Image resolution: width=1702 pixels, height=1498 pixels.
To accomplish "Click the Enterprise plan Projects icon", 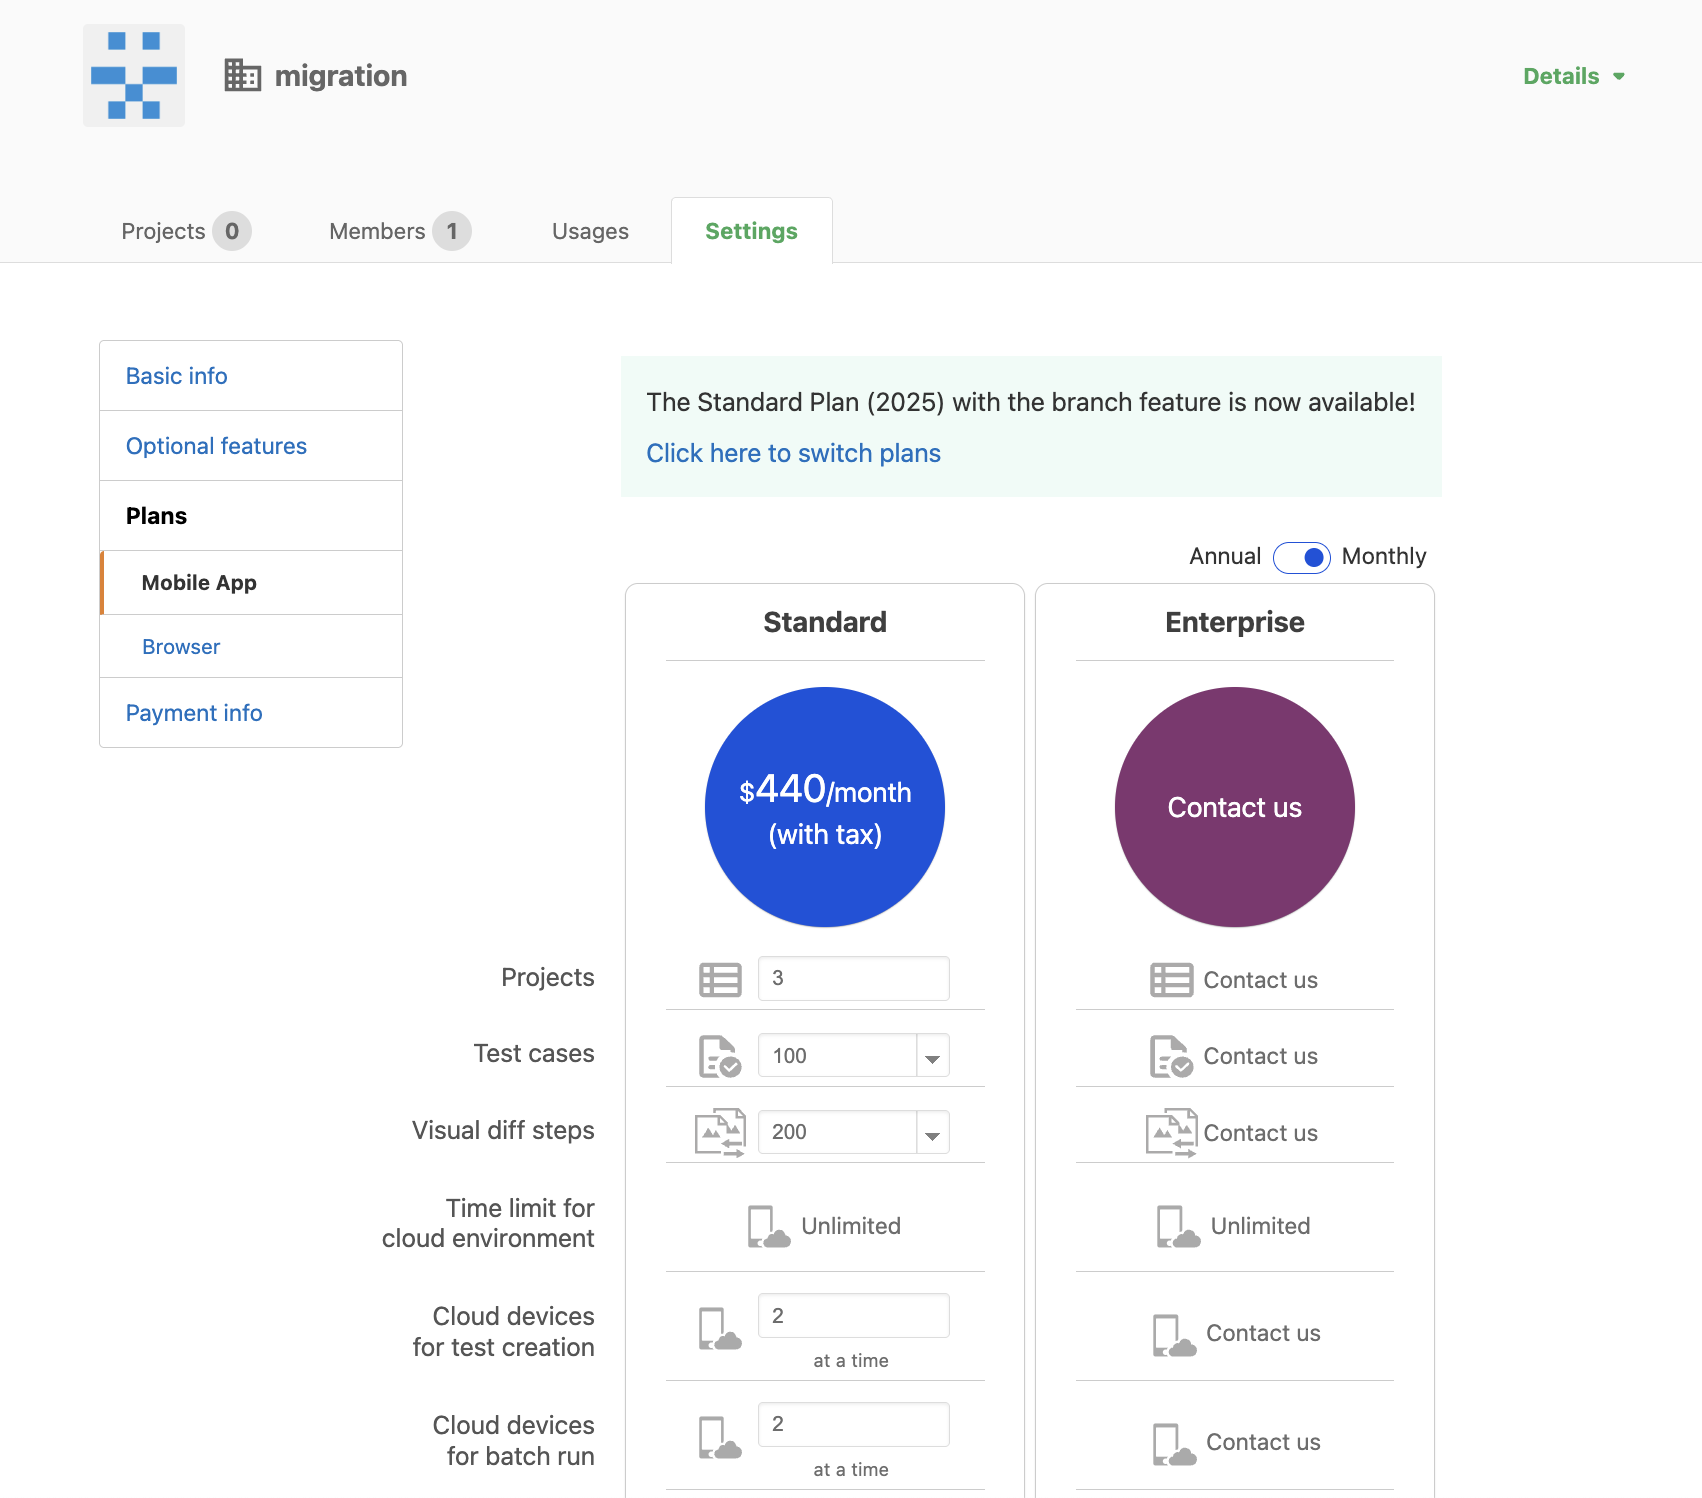I will point(1171,980).
